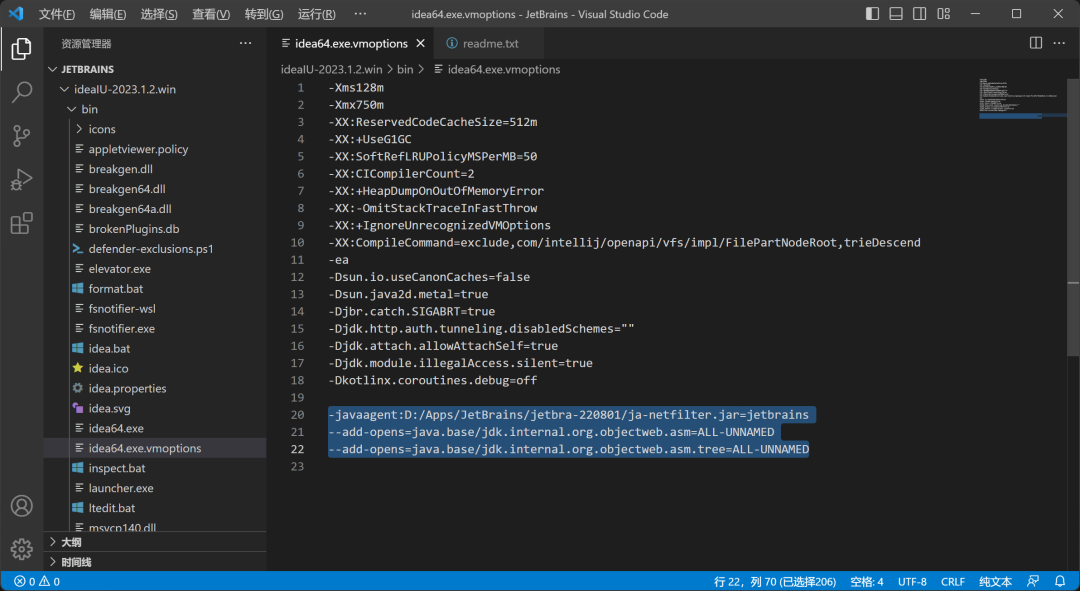Open appletviewer.policy file
Image resolution: width=1080 pixels, height=591 pixels.
(155, 149)
